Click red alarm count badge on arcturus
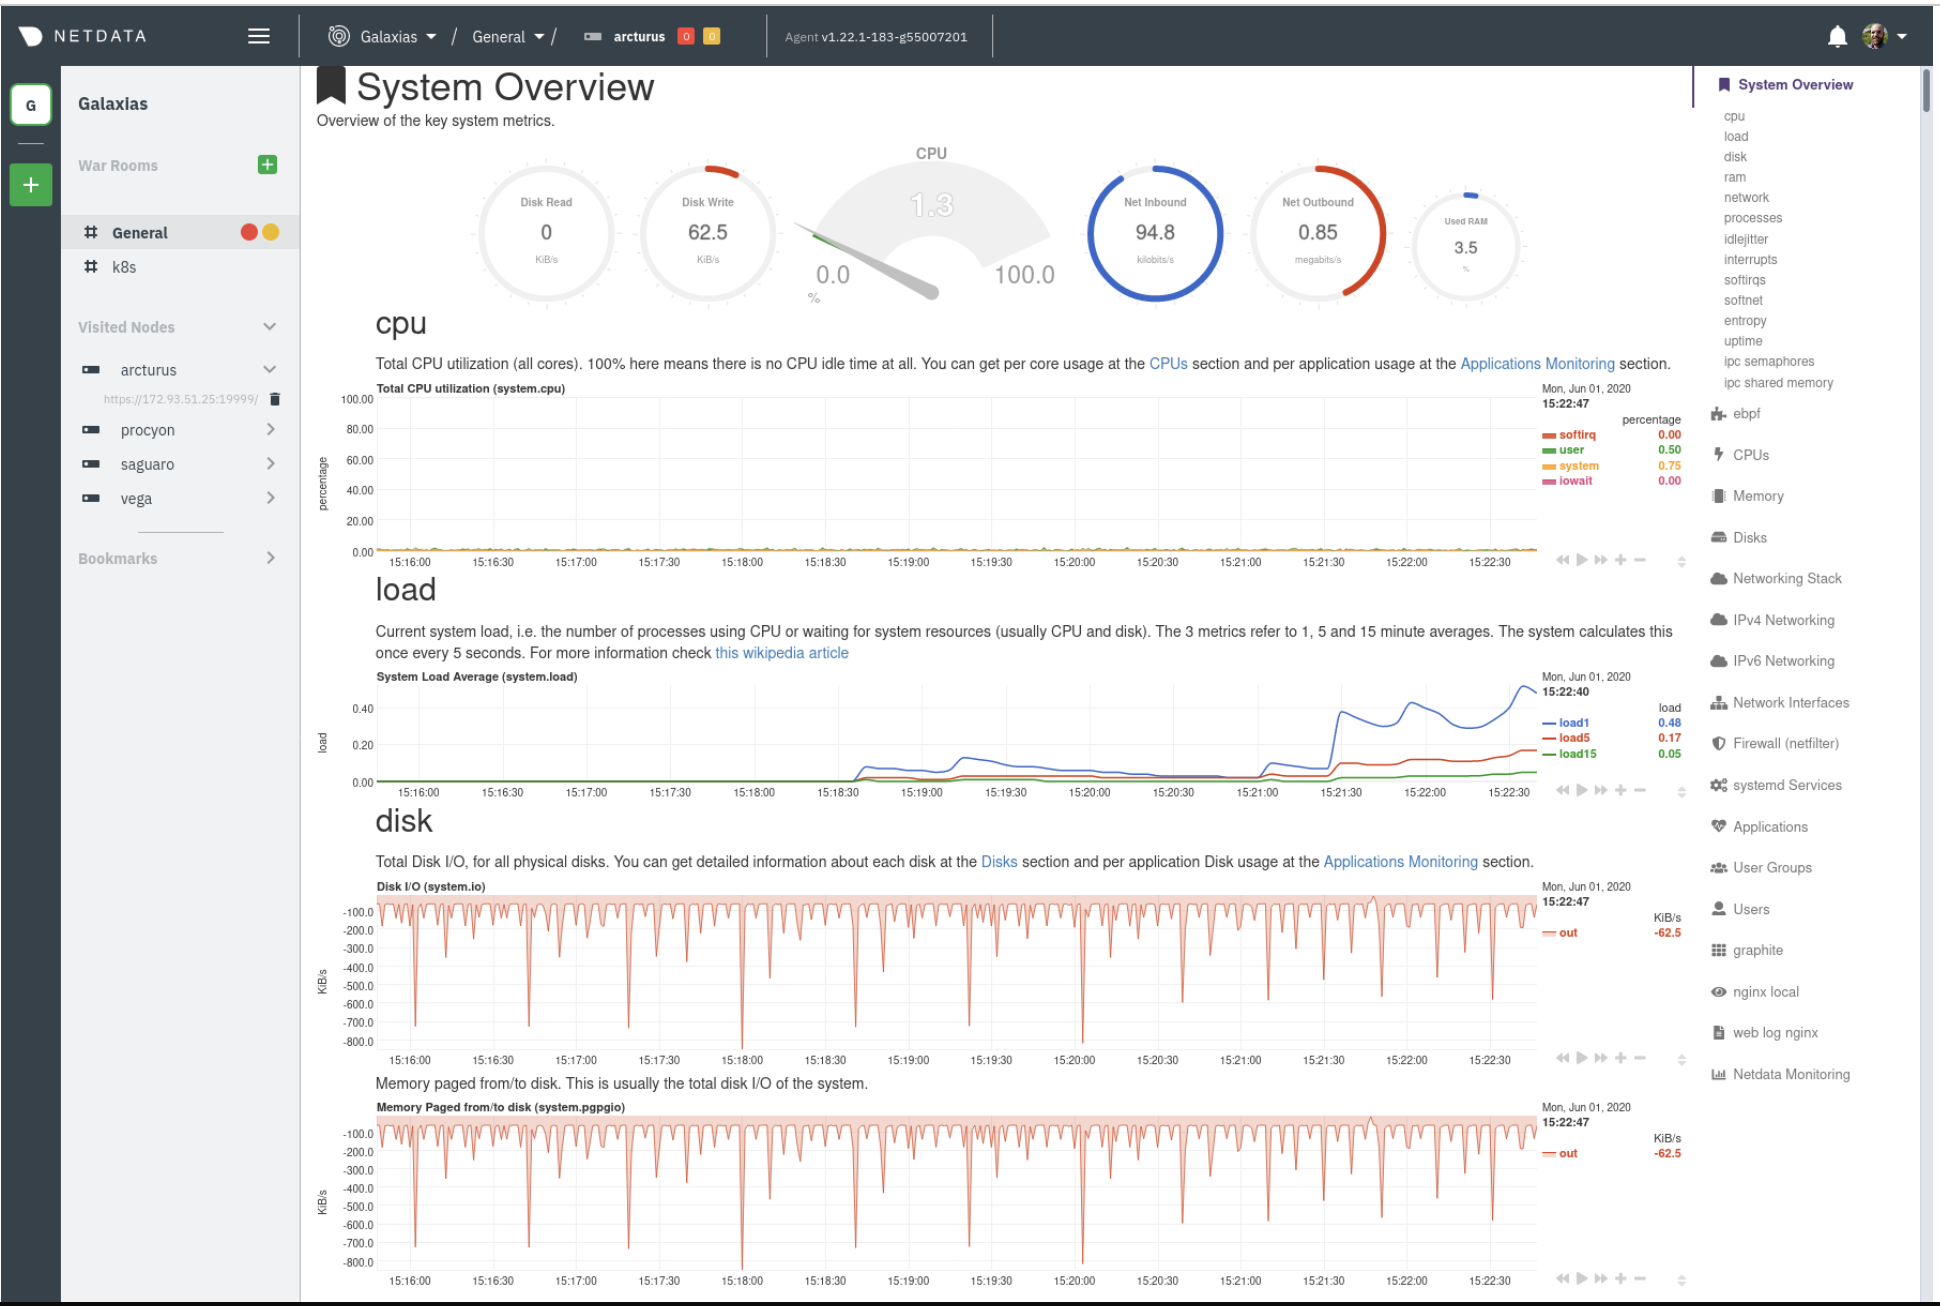Image resolution: width=1940 pixels, height=1306 pixels. click(686, 37)
